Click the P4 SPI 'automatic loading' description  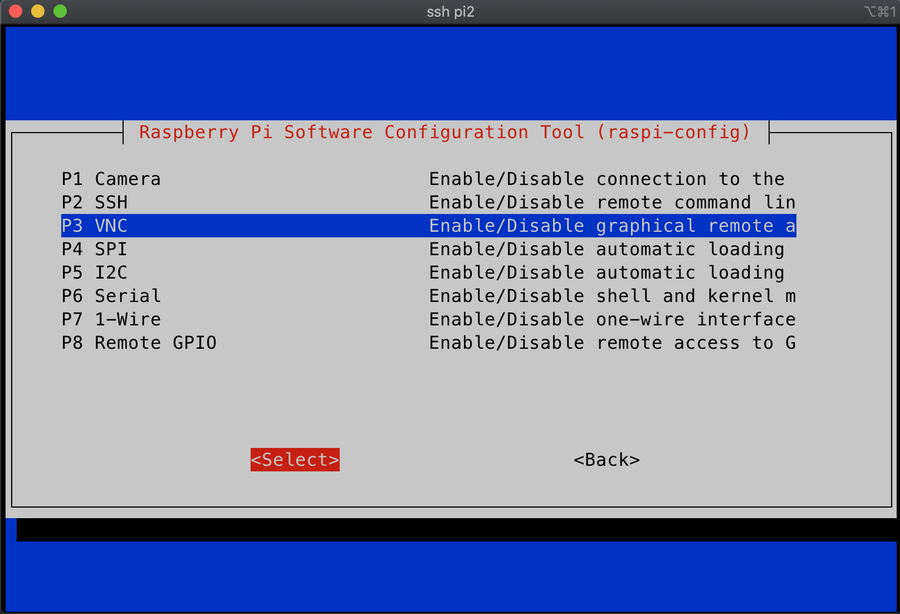[x=607, y=250]
